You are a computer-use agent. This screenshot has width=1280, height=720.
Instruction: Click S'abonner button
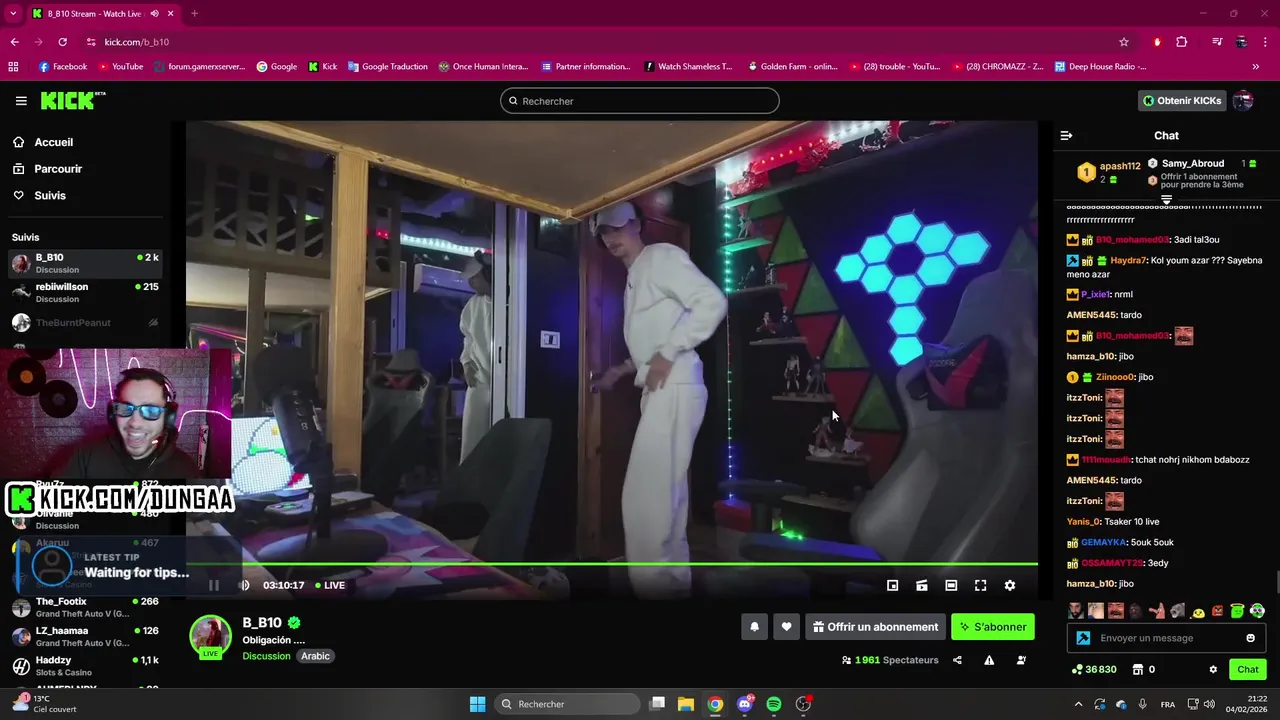click(993, 627)
